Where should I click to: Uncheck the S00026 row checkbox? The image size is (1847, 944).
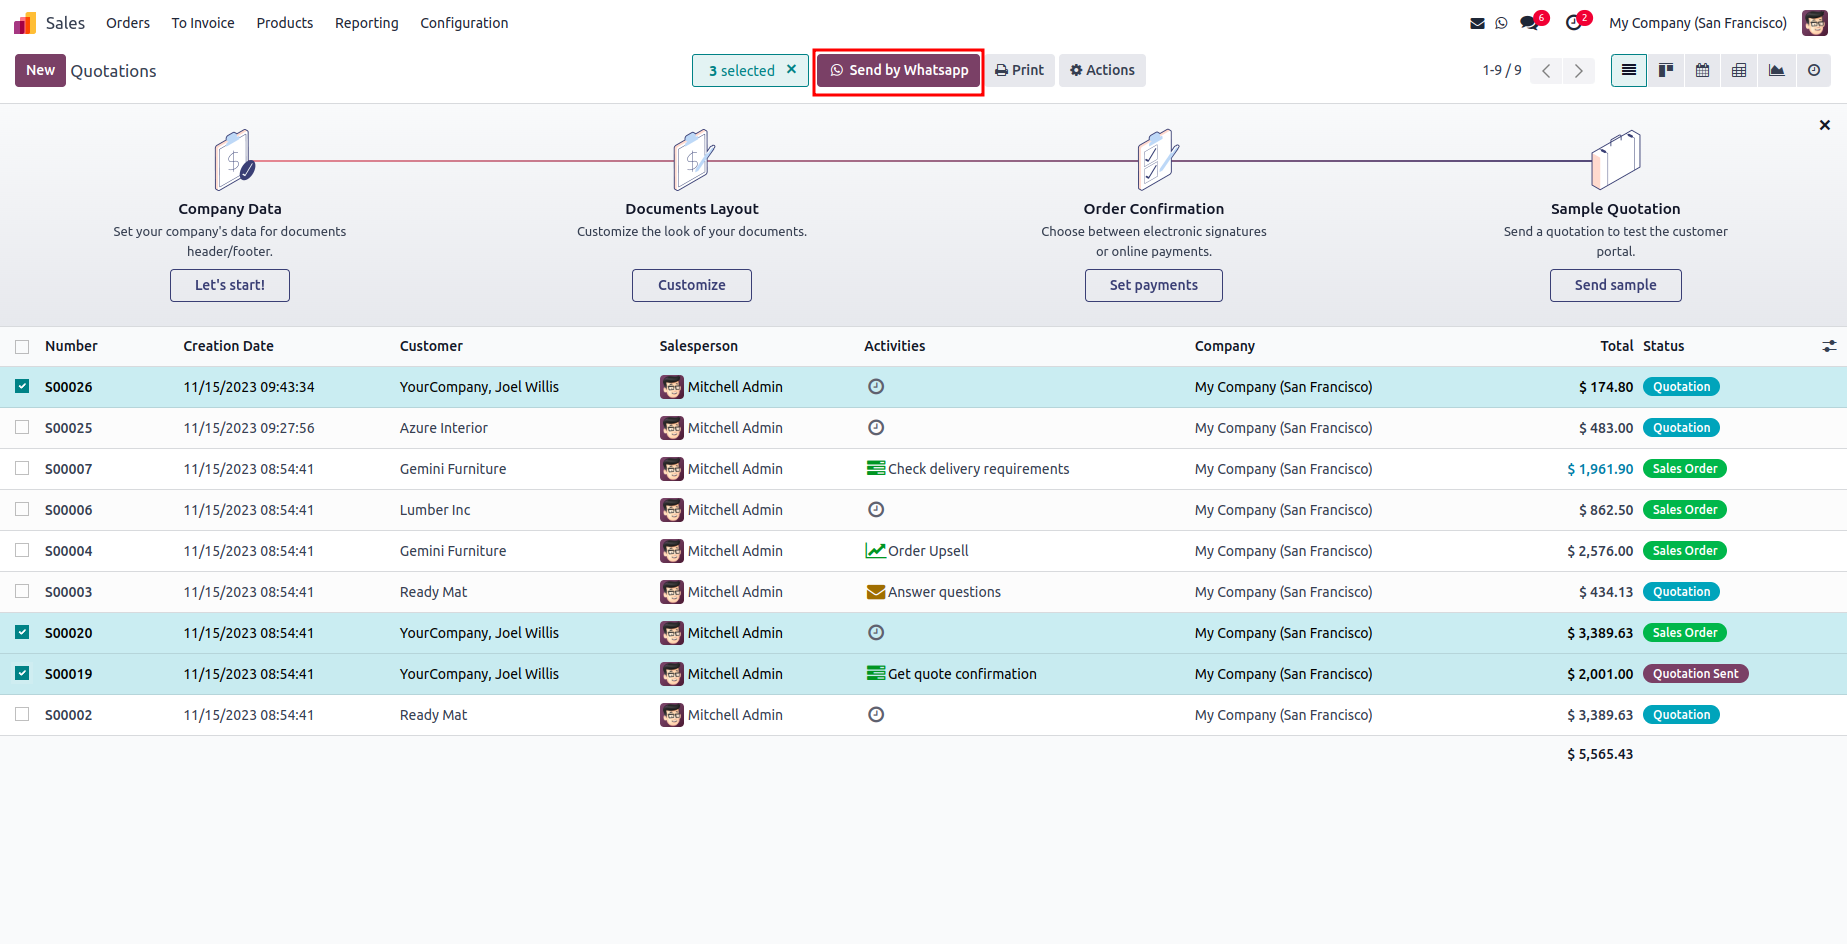(22, 386)
